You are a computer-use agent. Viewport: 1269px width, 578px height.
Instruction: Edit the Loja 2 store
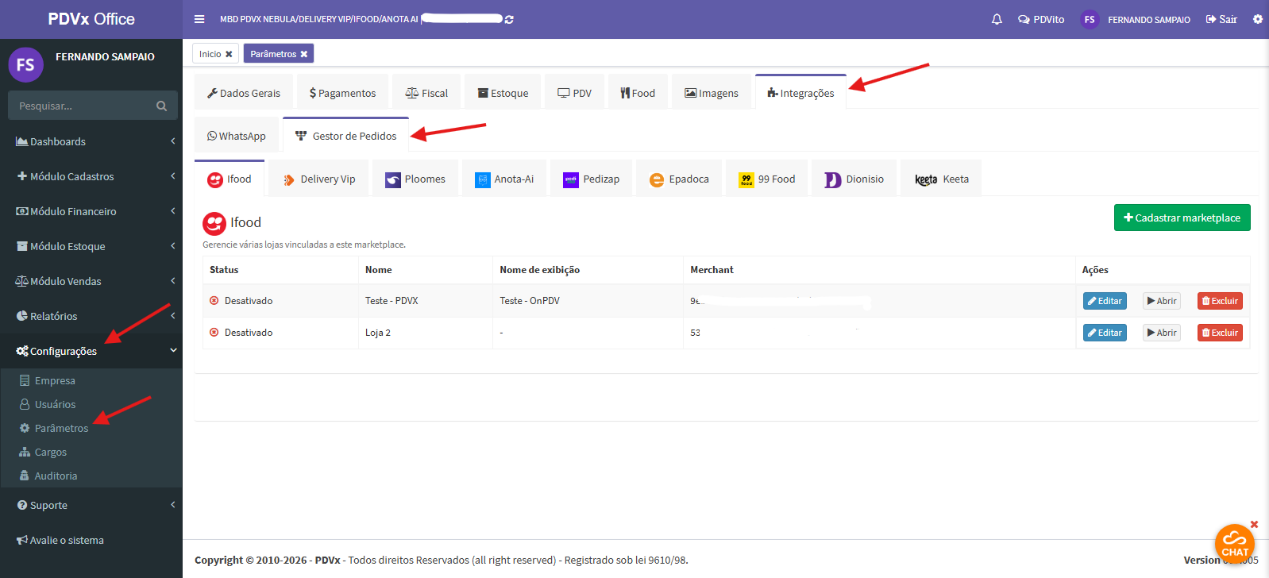coord(1105,333)
